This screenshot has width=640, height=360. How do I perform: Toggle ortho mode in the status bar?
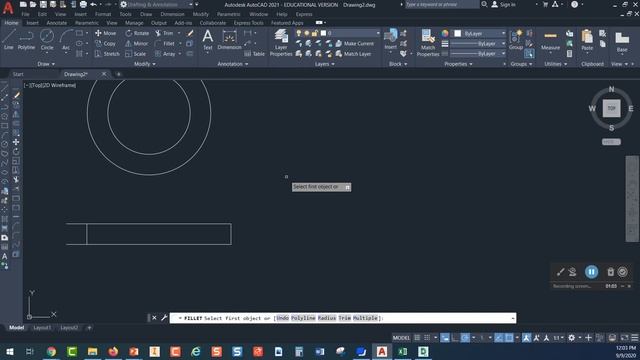tap(455, 338)
